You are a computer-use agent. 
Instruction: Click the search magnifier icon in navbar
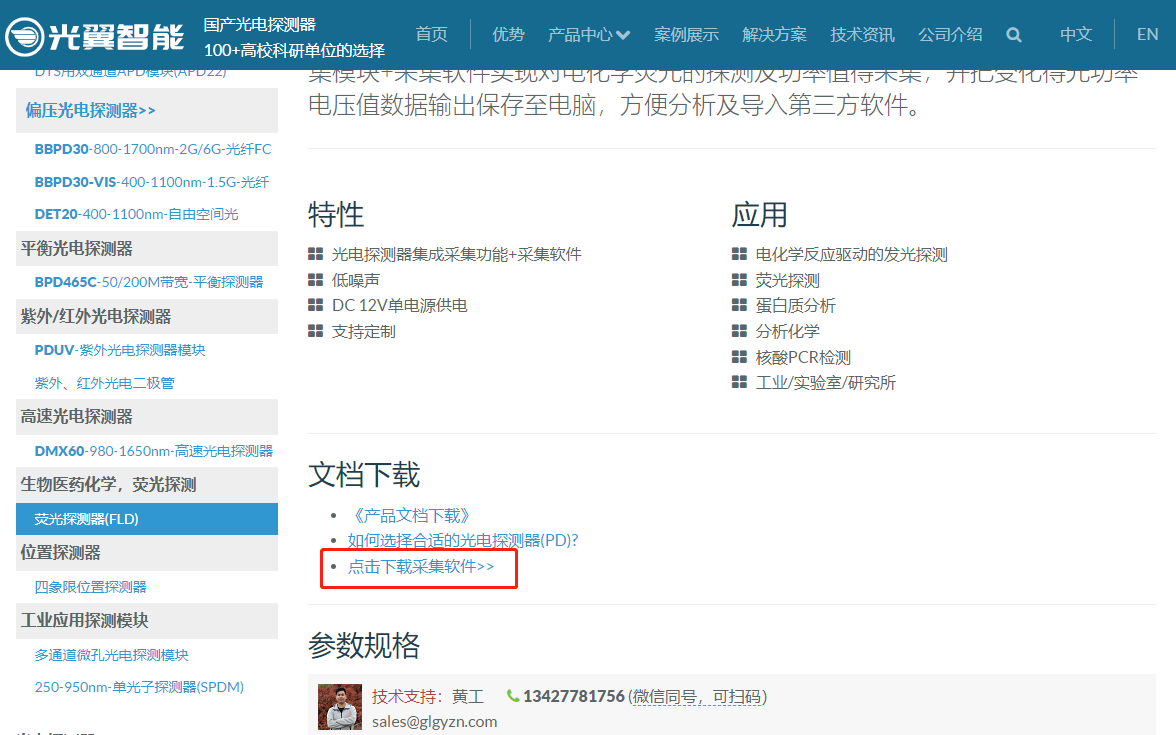(x=1013, y=35)
